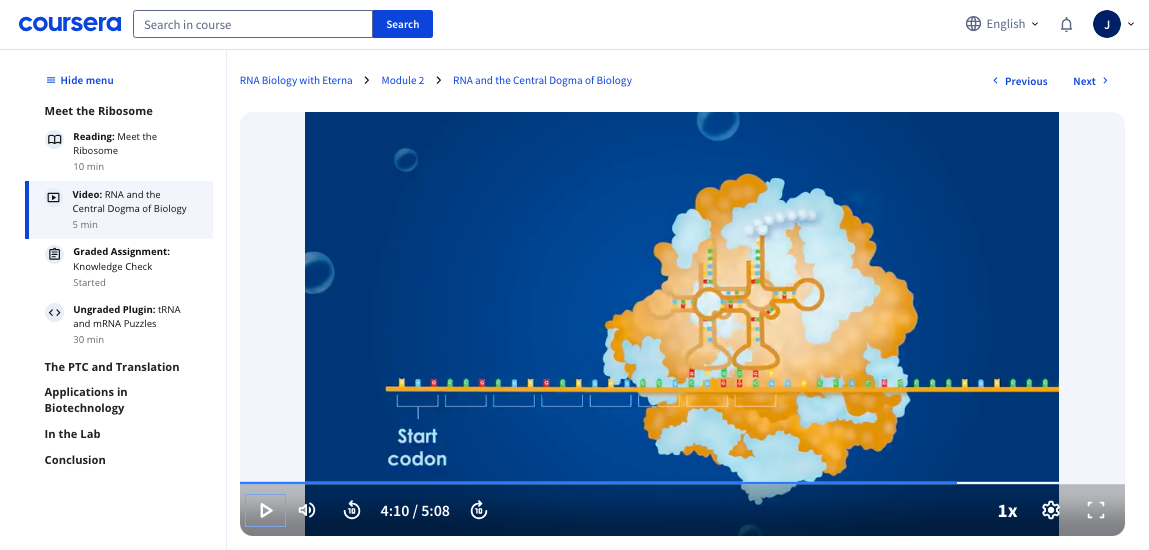Screen dimensions: 1149x550
Task: Go to Previous item
Action: point(1020,81)
